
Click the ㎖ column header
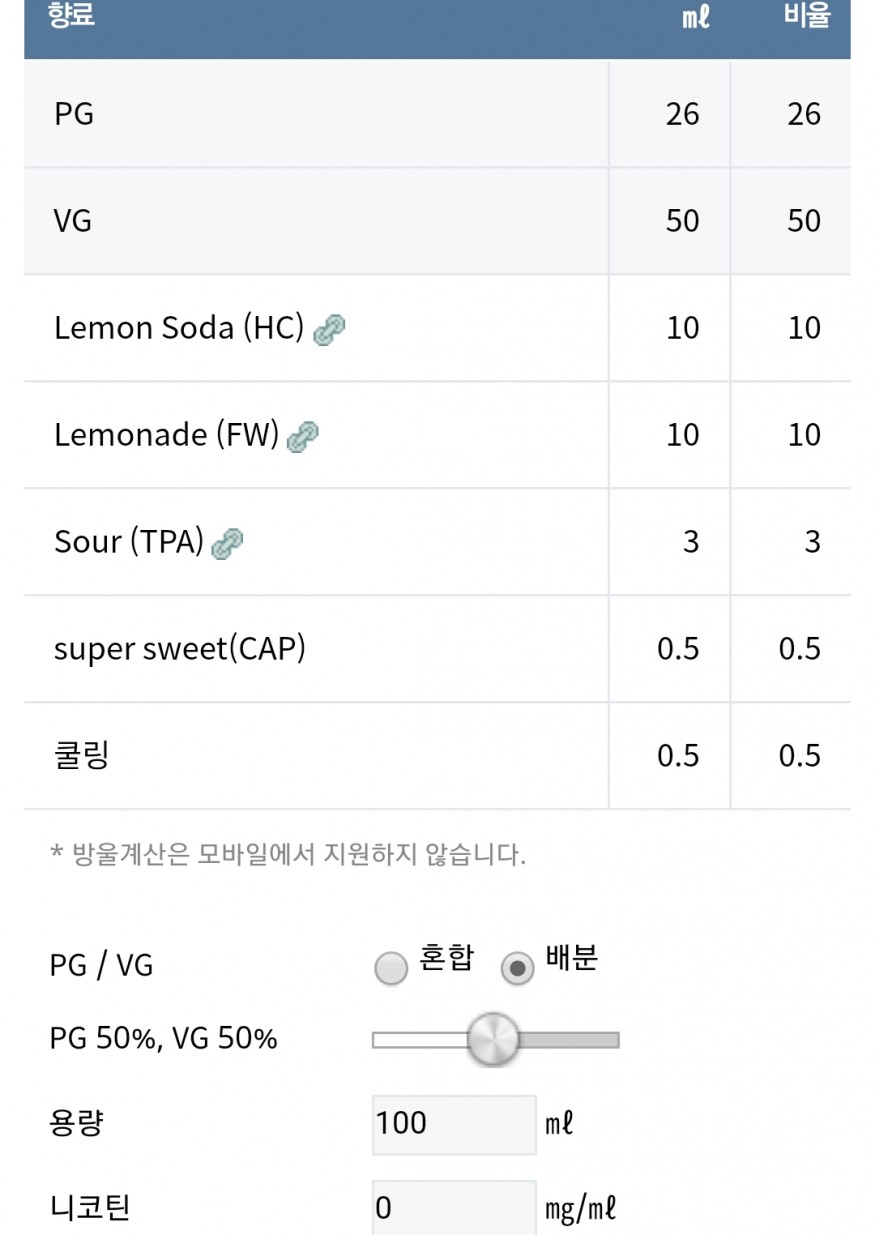(695, 18)
